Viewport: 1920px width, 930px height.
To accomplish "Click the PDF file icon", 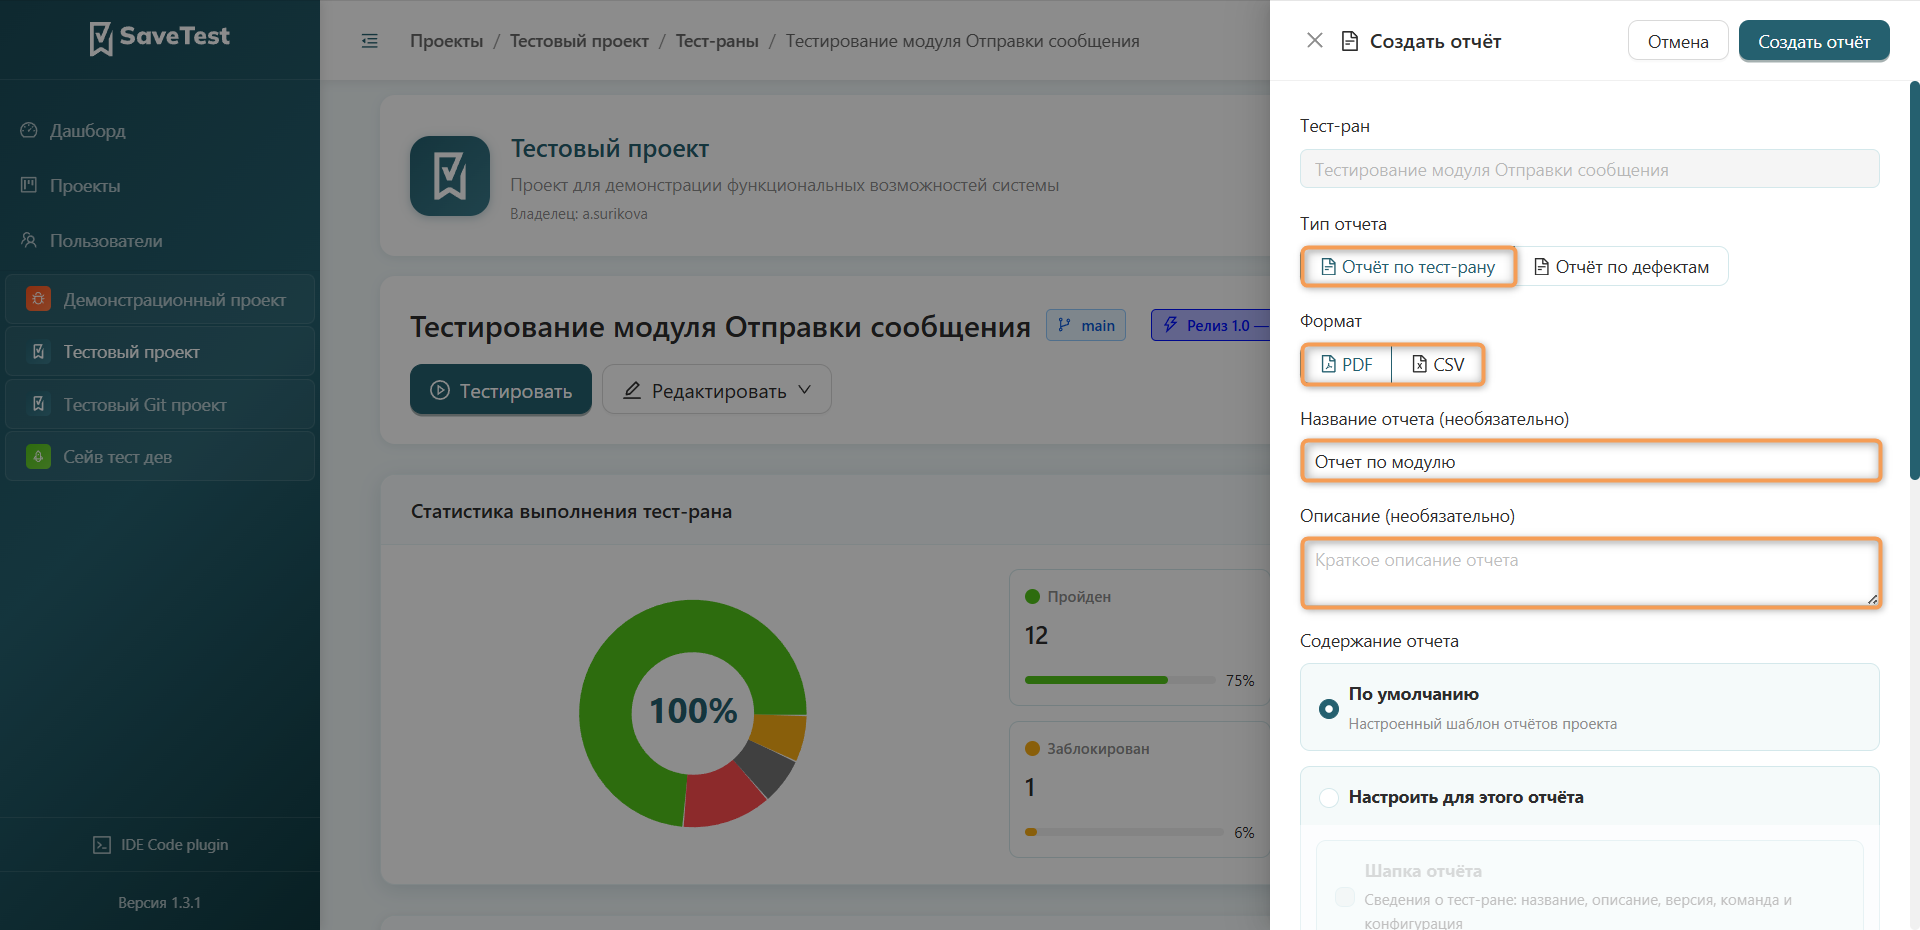I will tap(1329, 364).
